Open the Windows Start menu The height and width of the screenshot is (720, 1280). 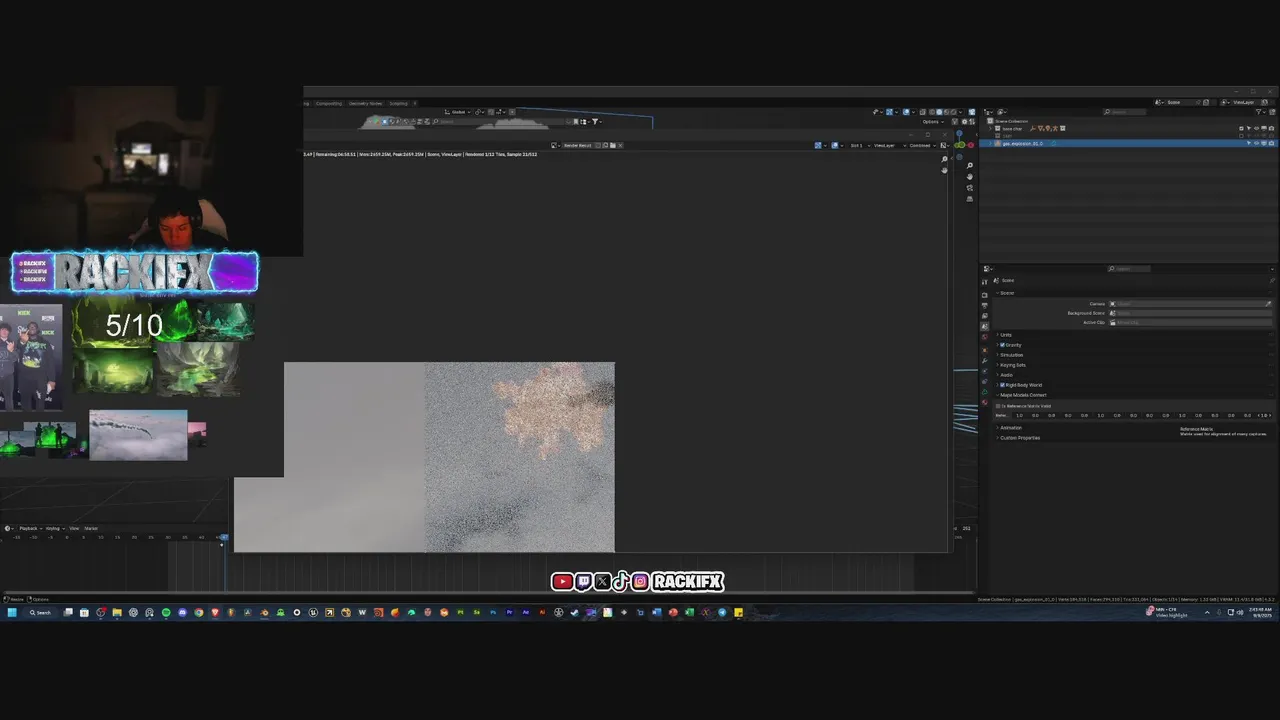tap(12, 612)
